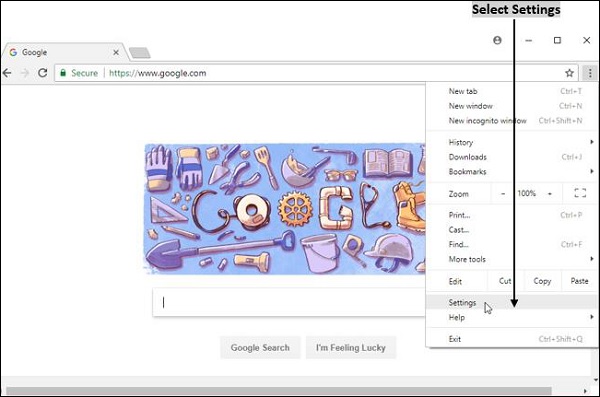
Task: Focus the Google search input box
Action: tap(289, 302)
